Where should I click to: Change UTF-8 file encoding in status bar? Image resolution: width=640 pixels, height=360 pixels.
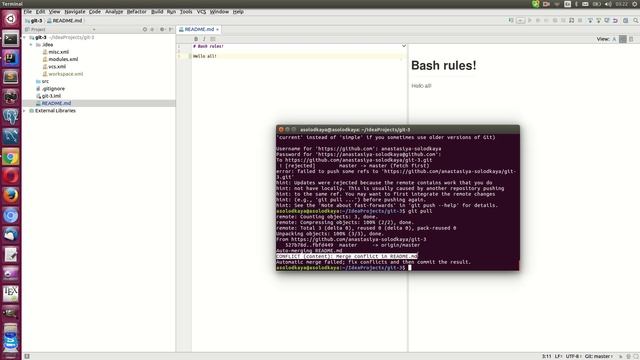(x=573, y=356)
